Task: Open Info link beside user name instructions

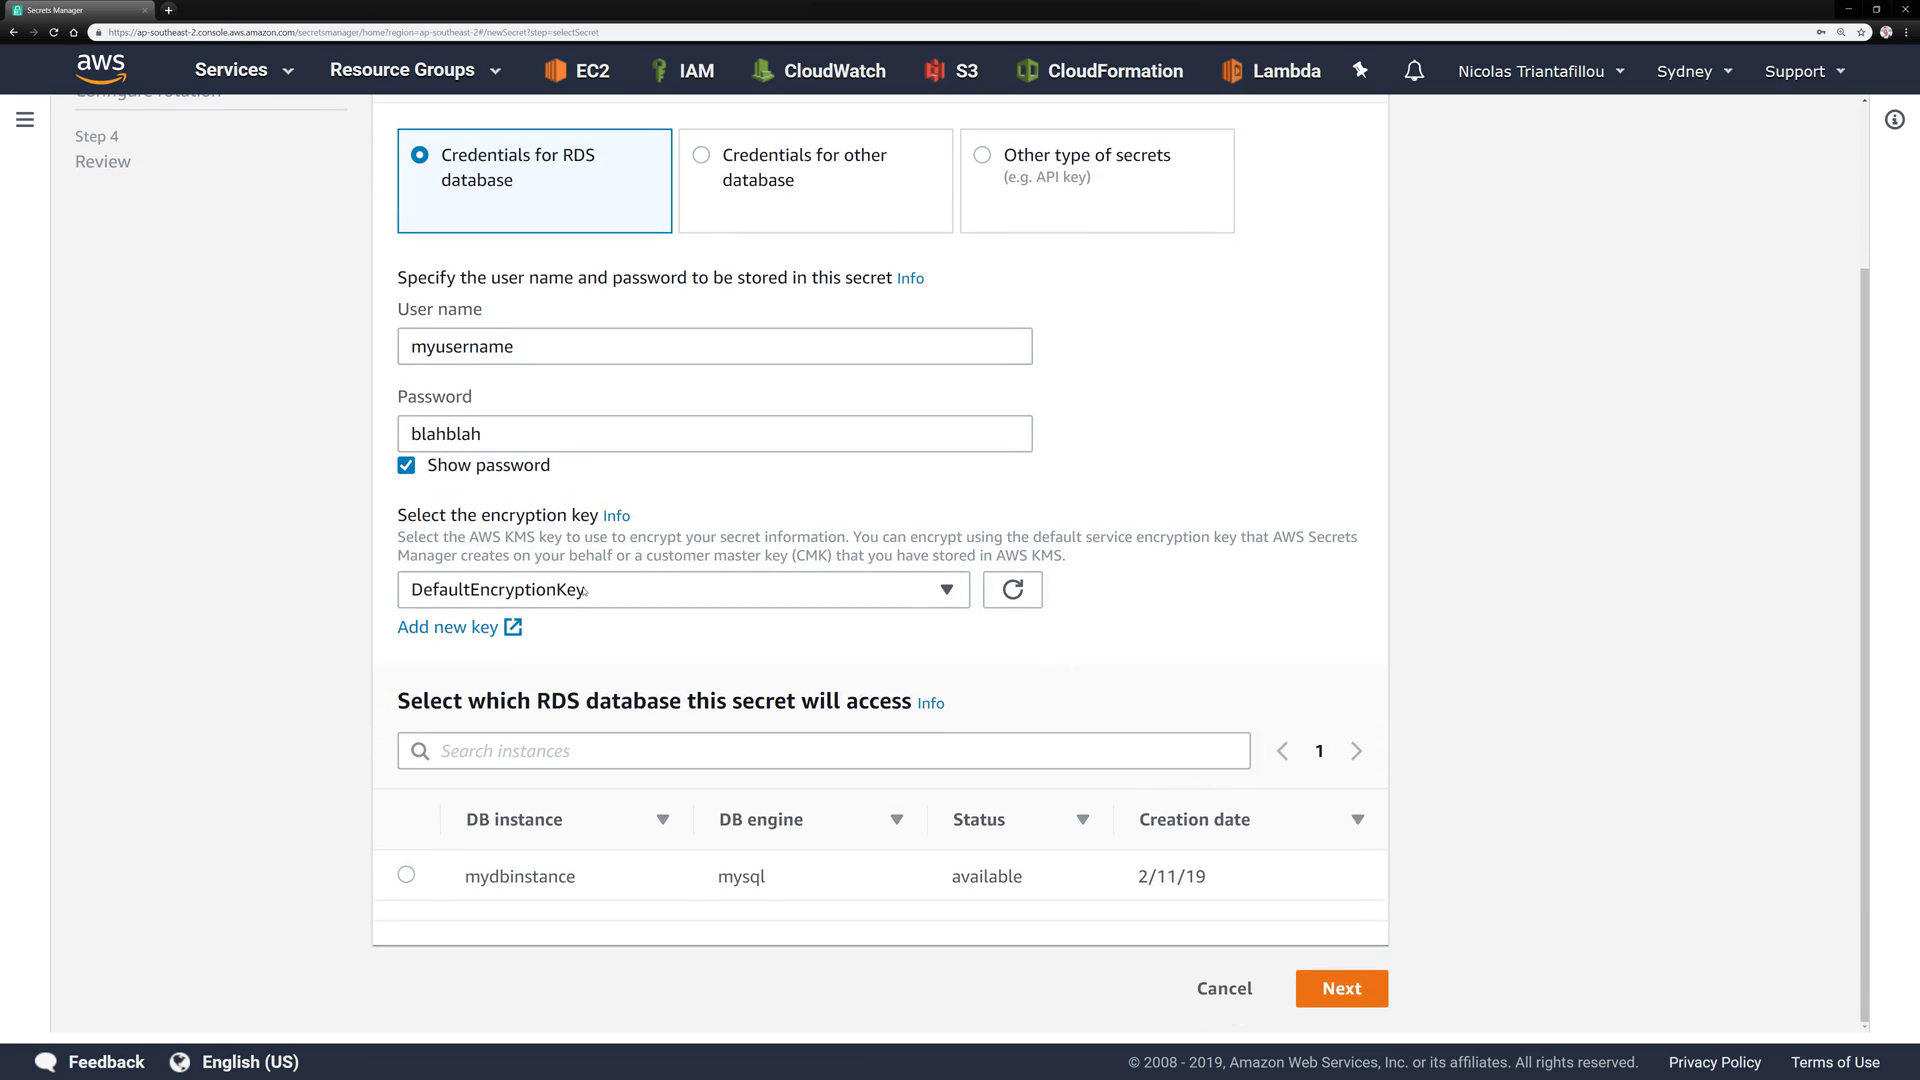Action: coord(910,279)
